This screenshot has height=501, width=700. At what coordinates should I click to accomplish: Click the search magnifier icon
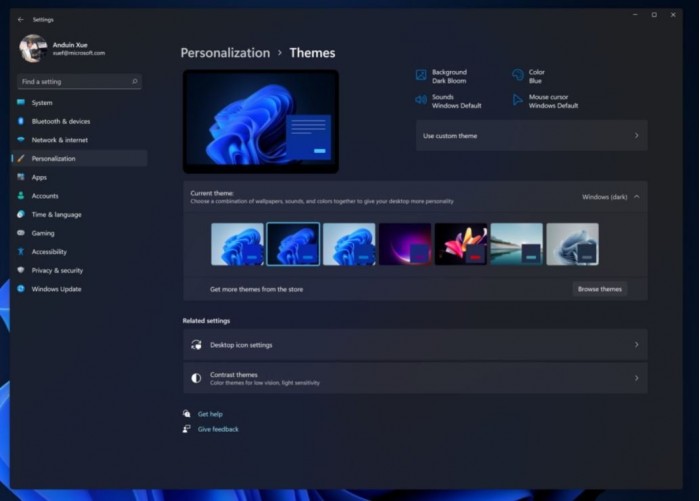point(135,81)
